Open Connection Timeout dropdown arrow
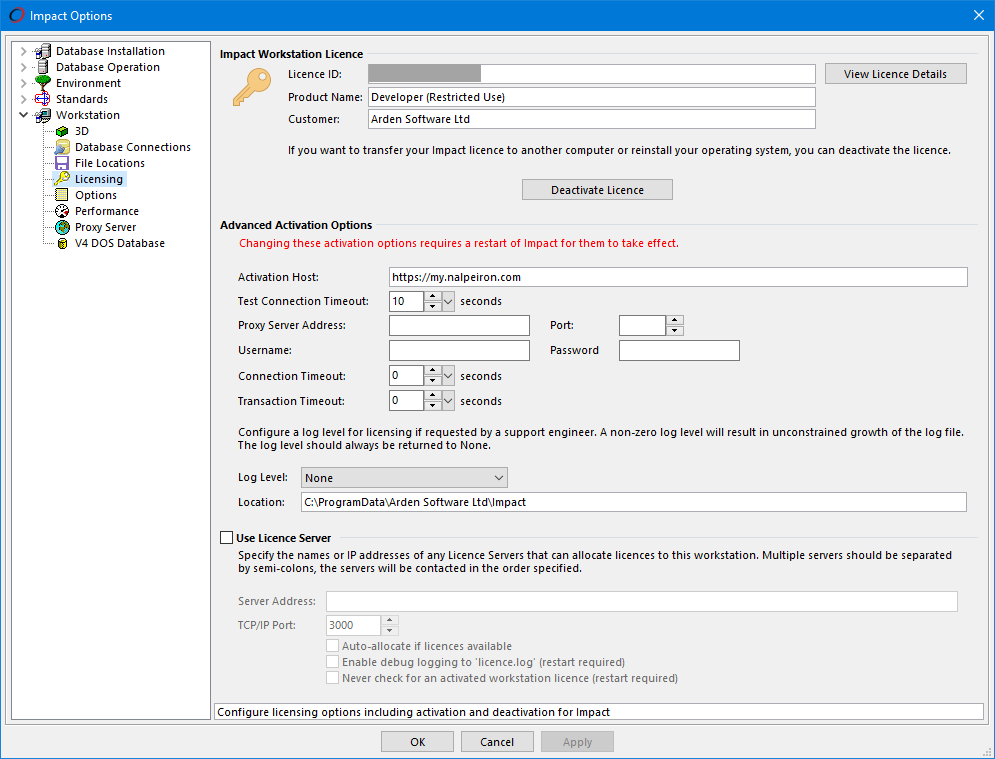 [448, 376]
